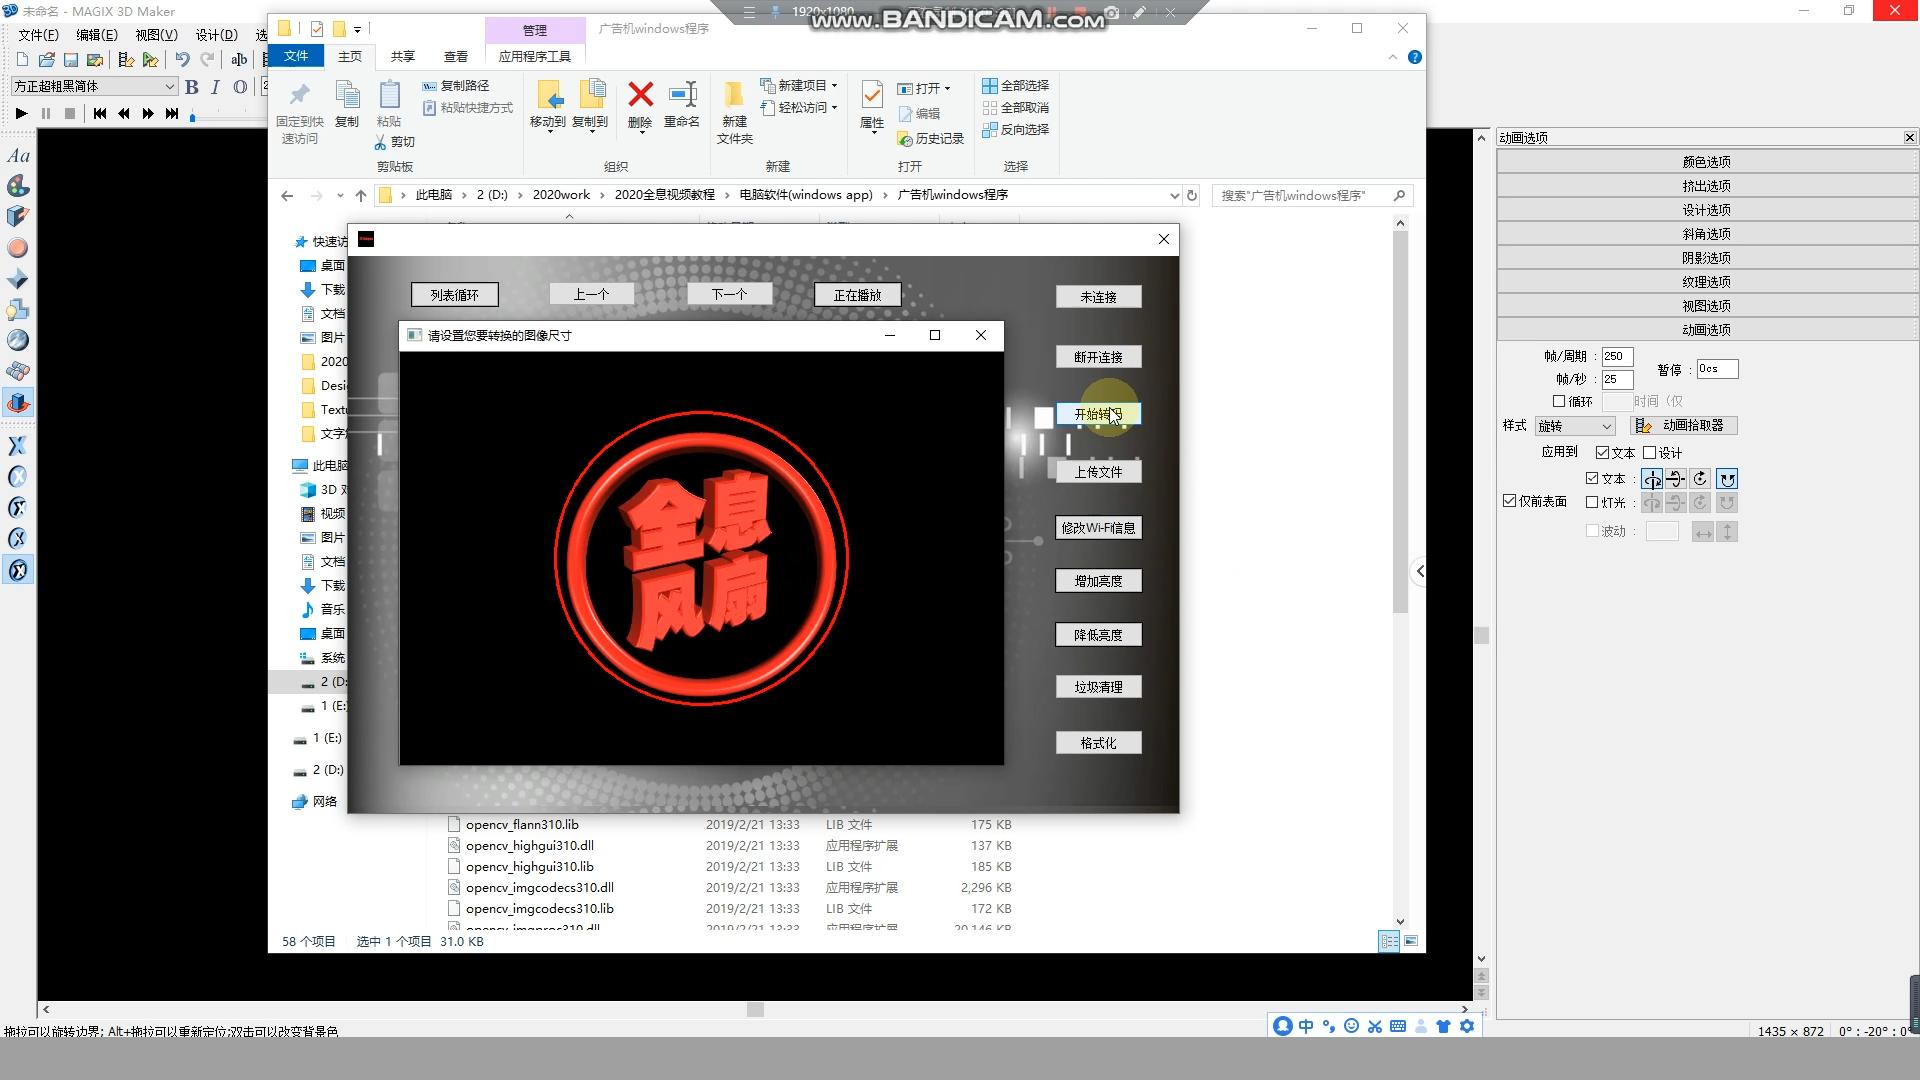Click the Export image icon in MAGIX toolbar
Screen dimensions: 1920x1080
[x=95, y=60]
